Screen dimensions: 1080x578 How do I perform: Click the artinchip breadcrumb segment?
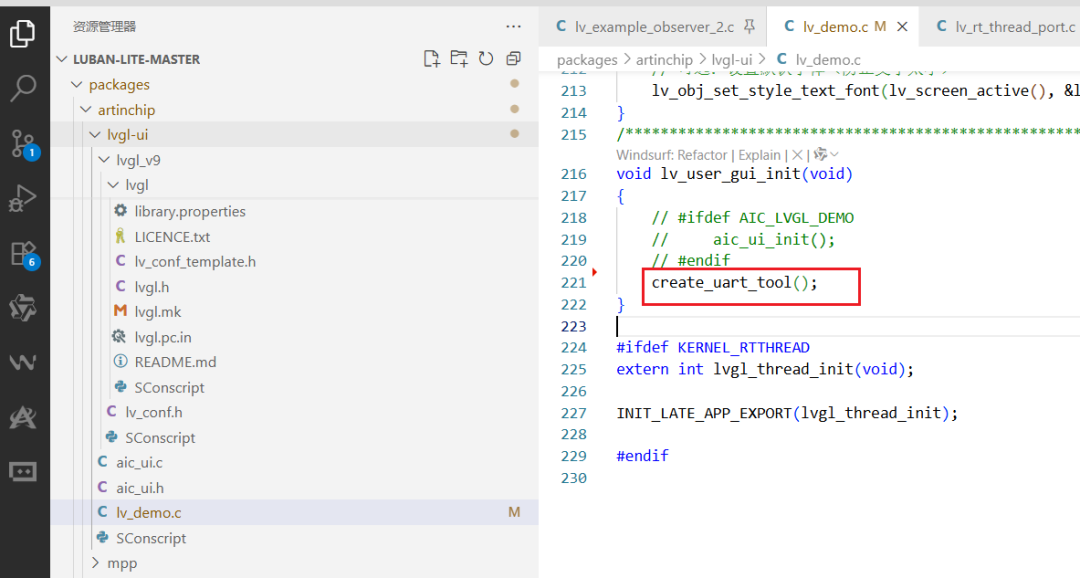click(x=664, y=60)
